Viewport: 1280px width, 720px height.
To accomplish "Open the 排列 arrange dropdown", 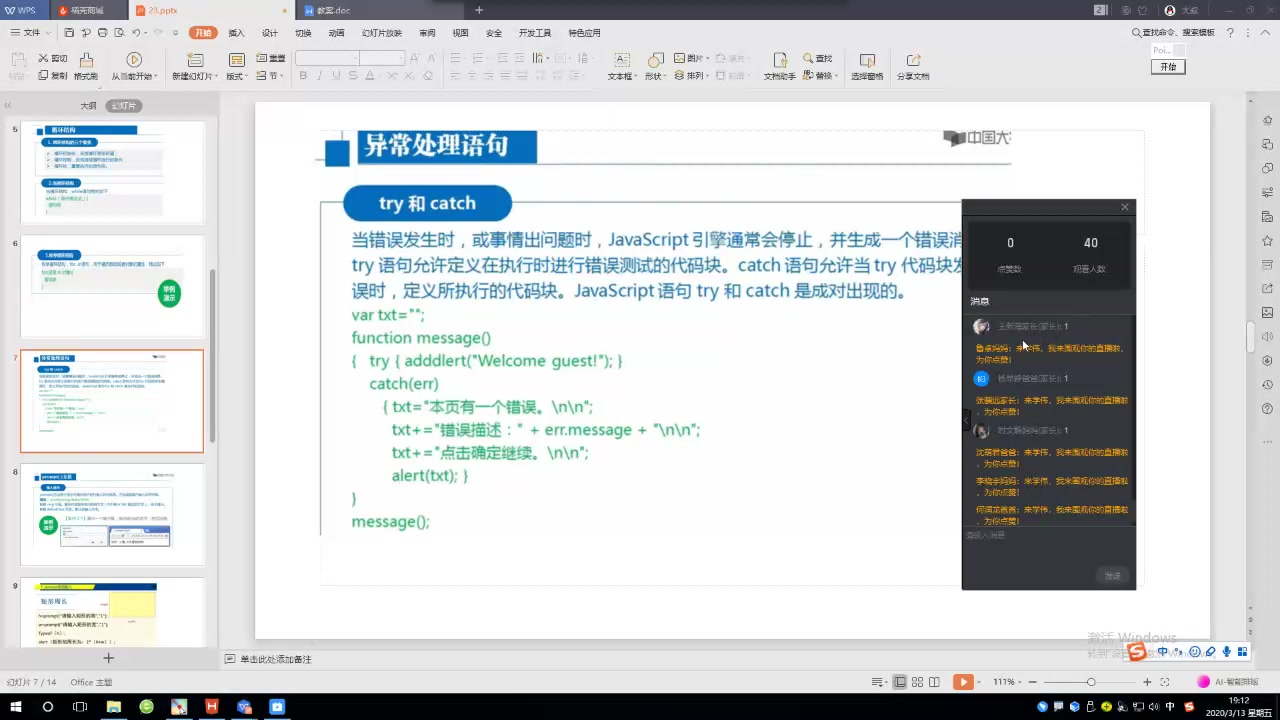I will coord(692,76).
